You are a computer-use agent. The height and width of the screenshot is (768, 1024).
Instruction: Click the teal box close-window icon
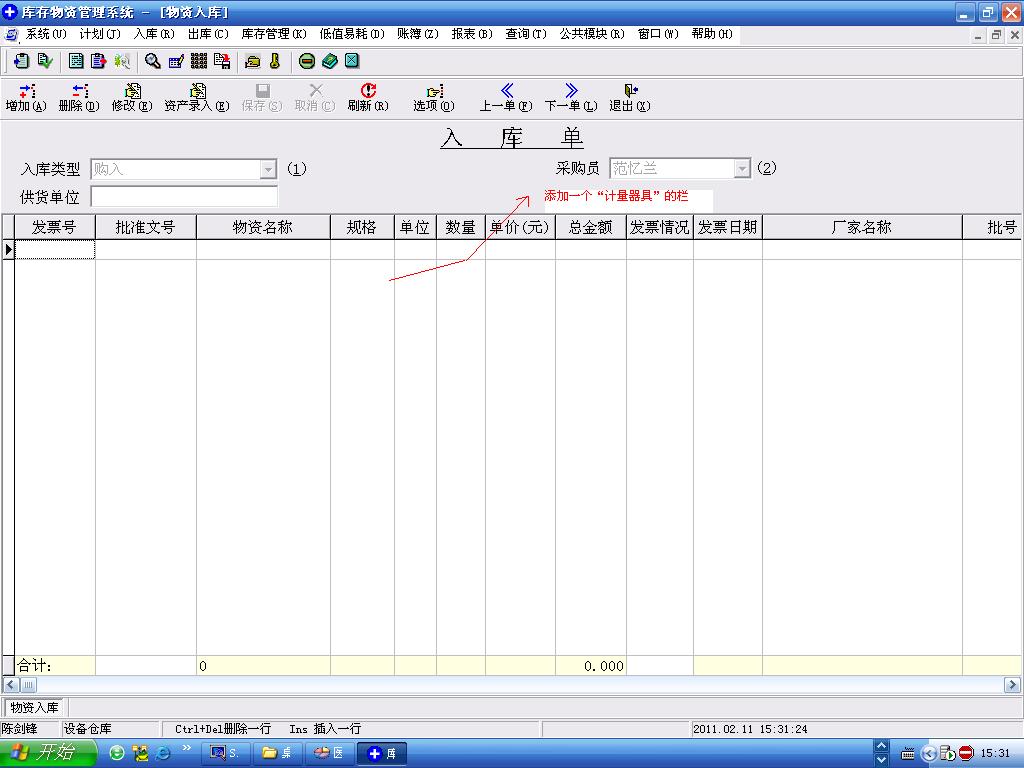[352, 61]
